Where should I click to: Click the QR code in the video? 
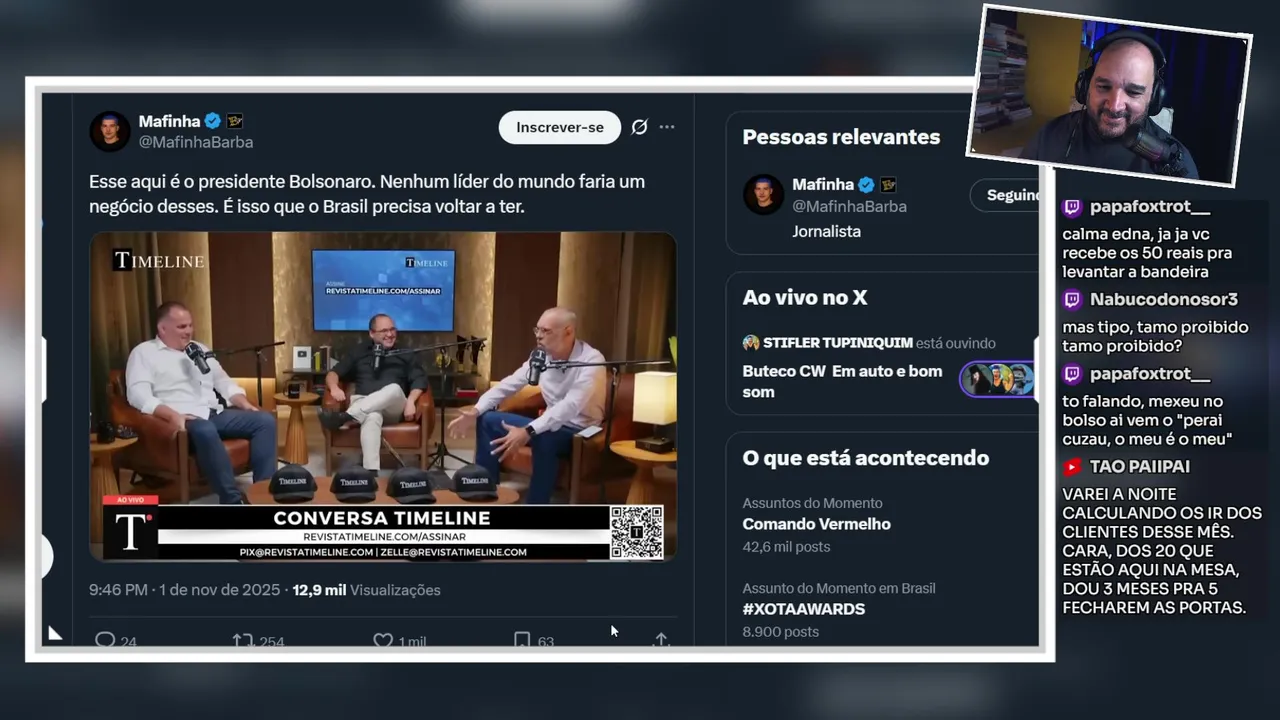[x=636, y=532]
